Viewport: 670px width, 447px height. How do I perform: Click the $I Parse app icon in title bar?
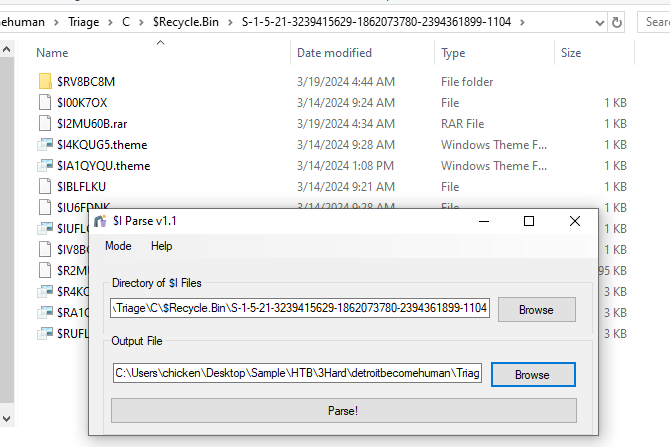(x=99, y=220)
